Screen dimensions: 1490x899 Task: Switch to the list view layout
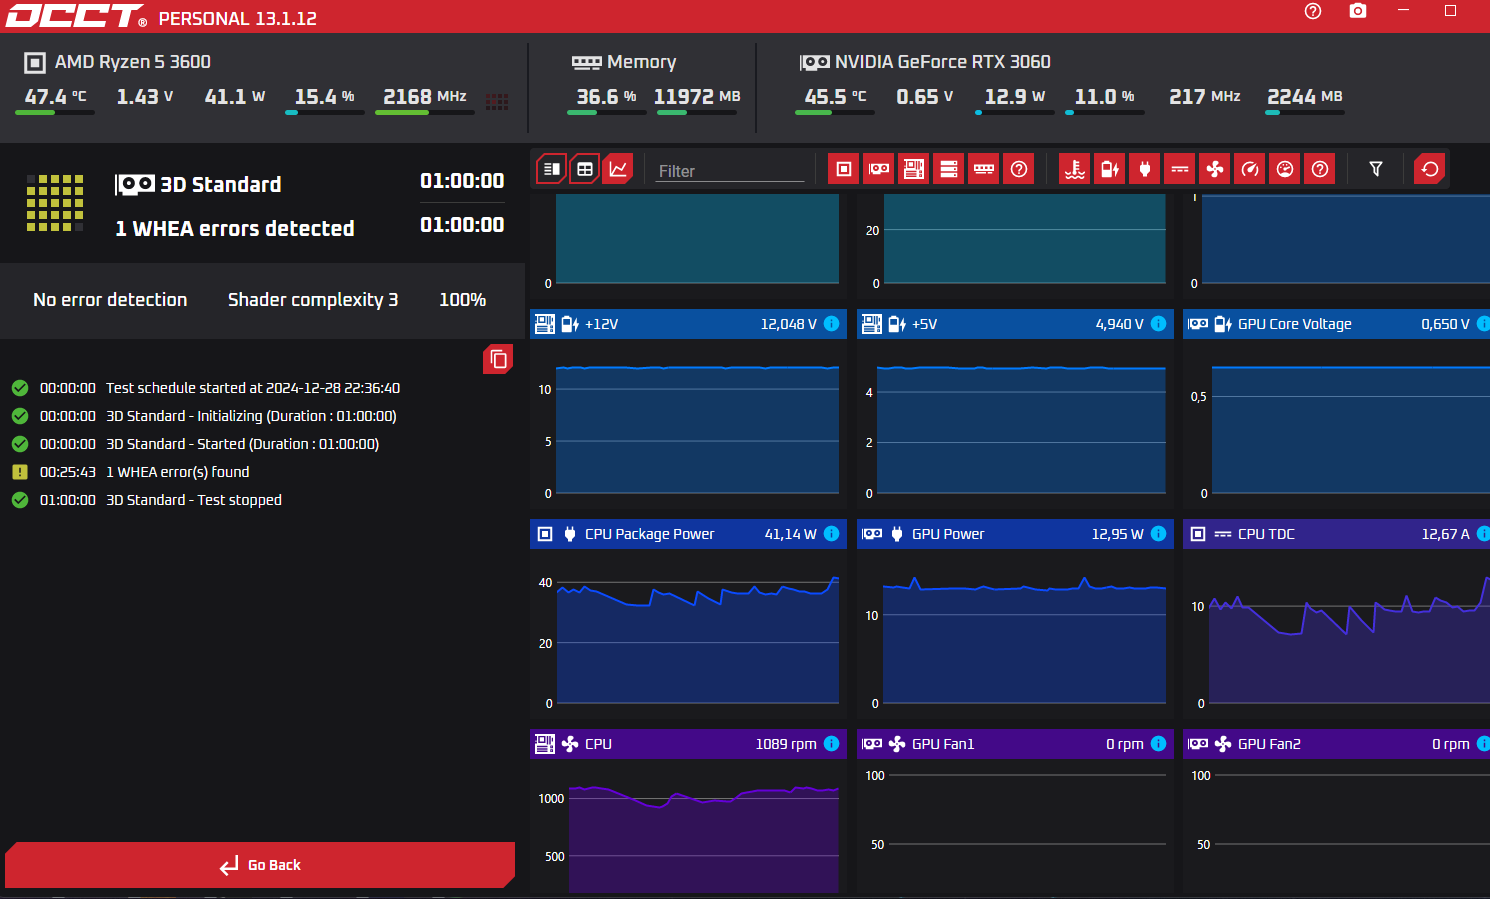(551, 169)
